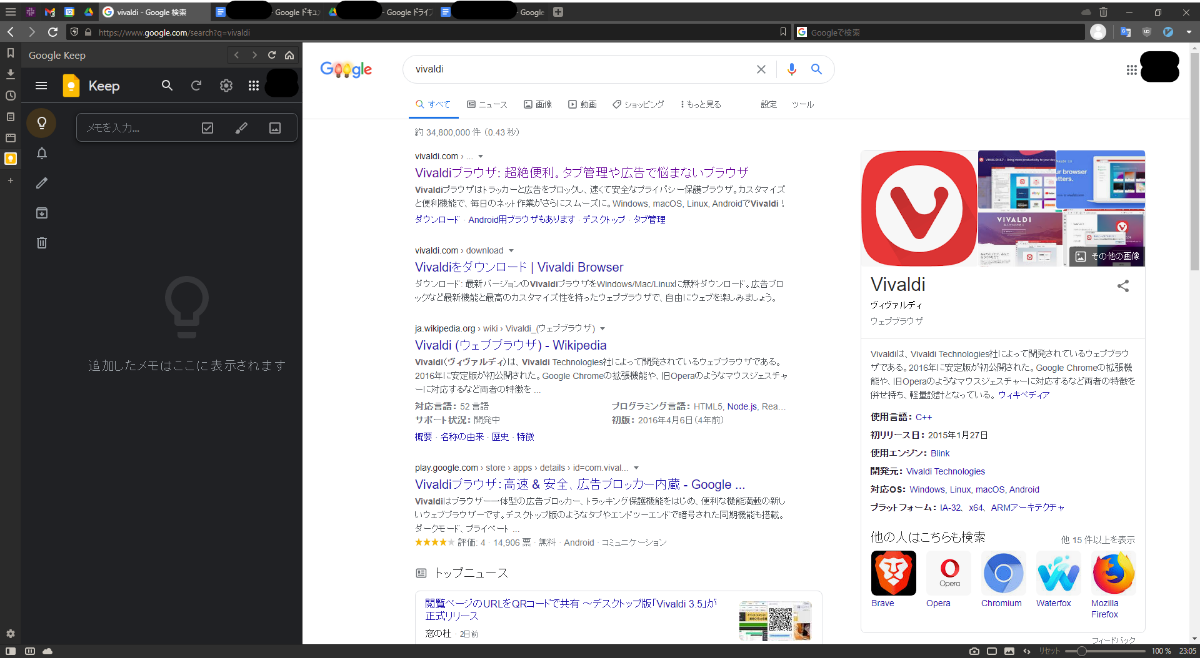
Task: Expand the もっと見る menu
Action: pos(700,104)
